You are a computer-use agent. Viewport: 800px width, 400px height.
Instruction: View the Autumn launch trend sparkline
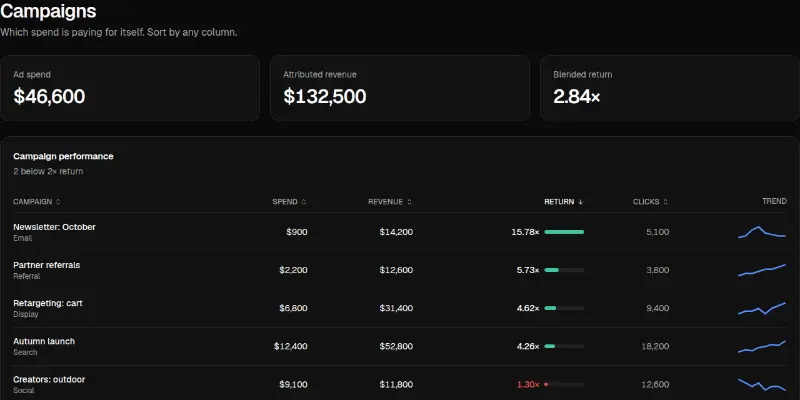762,346
